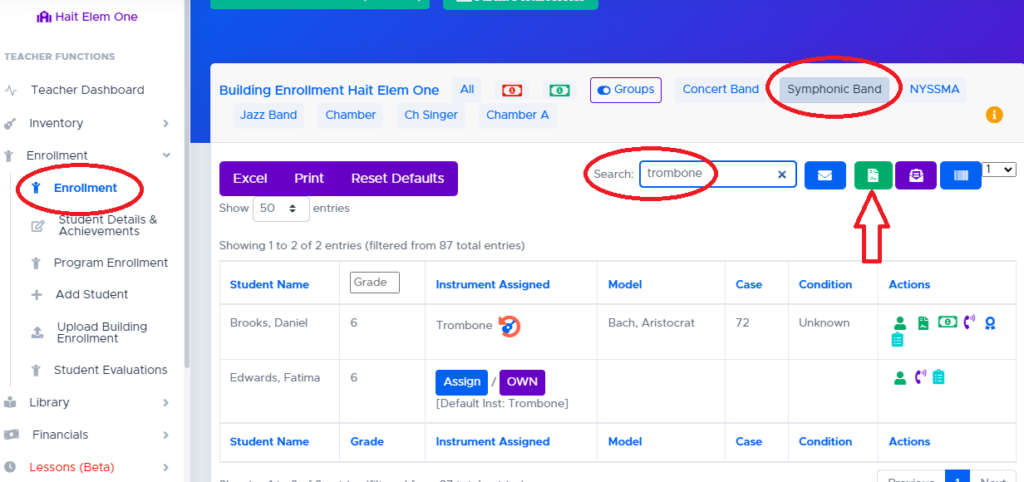Open the orange info icon
Viewport: 1024px width, 482px height.
(x=994, y=115)
